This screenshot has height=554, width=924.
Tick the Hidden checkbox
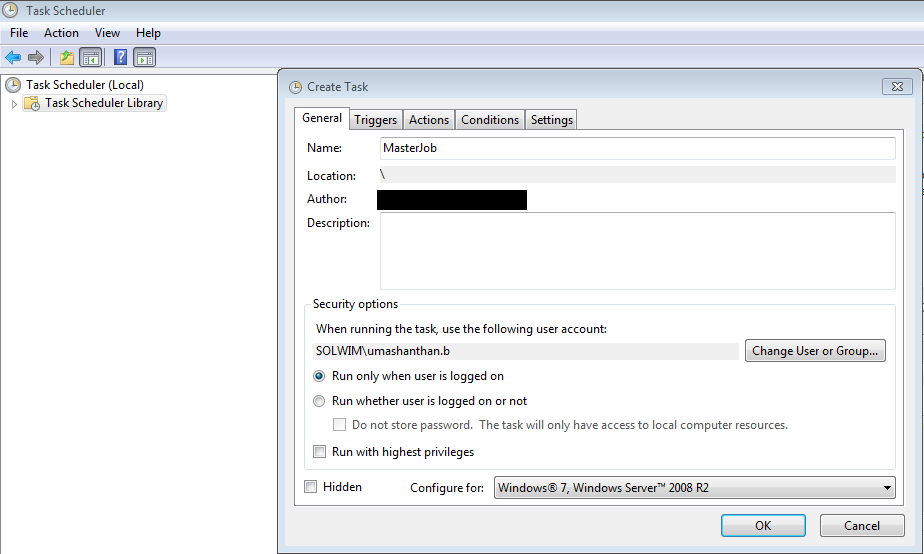click(x=311, y=487)
